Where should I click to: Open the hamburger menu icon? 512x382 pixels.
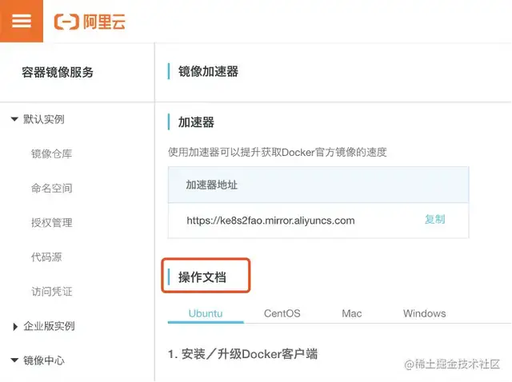point(22,21)
